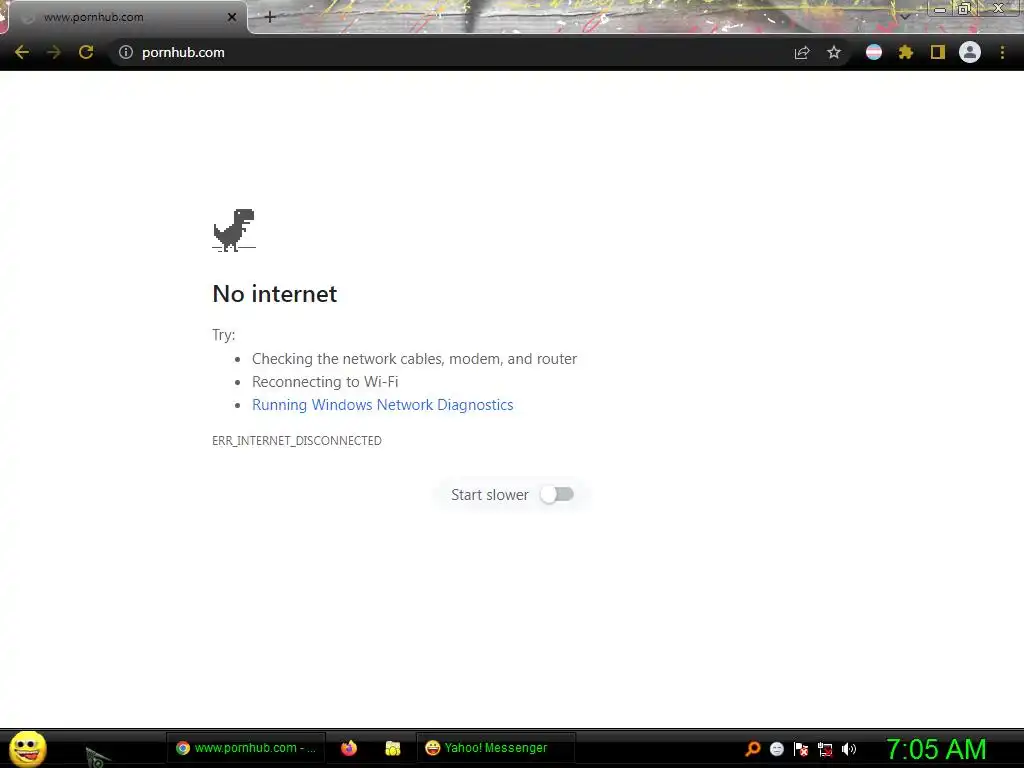
Task: Open the volume speaker tray icon
Action: click(849, 749)
